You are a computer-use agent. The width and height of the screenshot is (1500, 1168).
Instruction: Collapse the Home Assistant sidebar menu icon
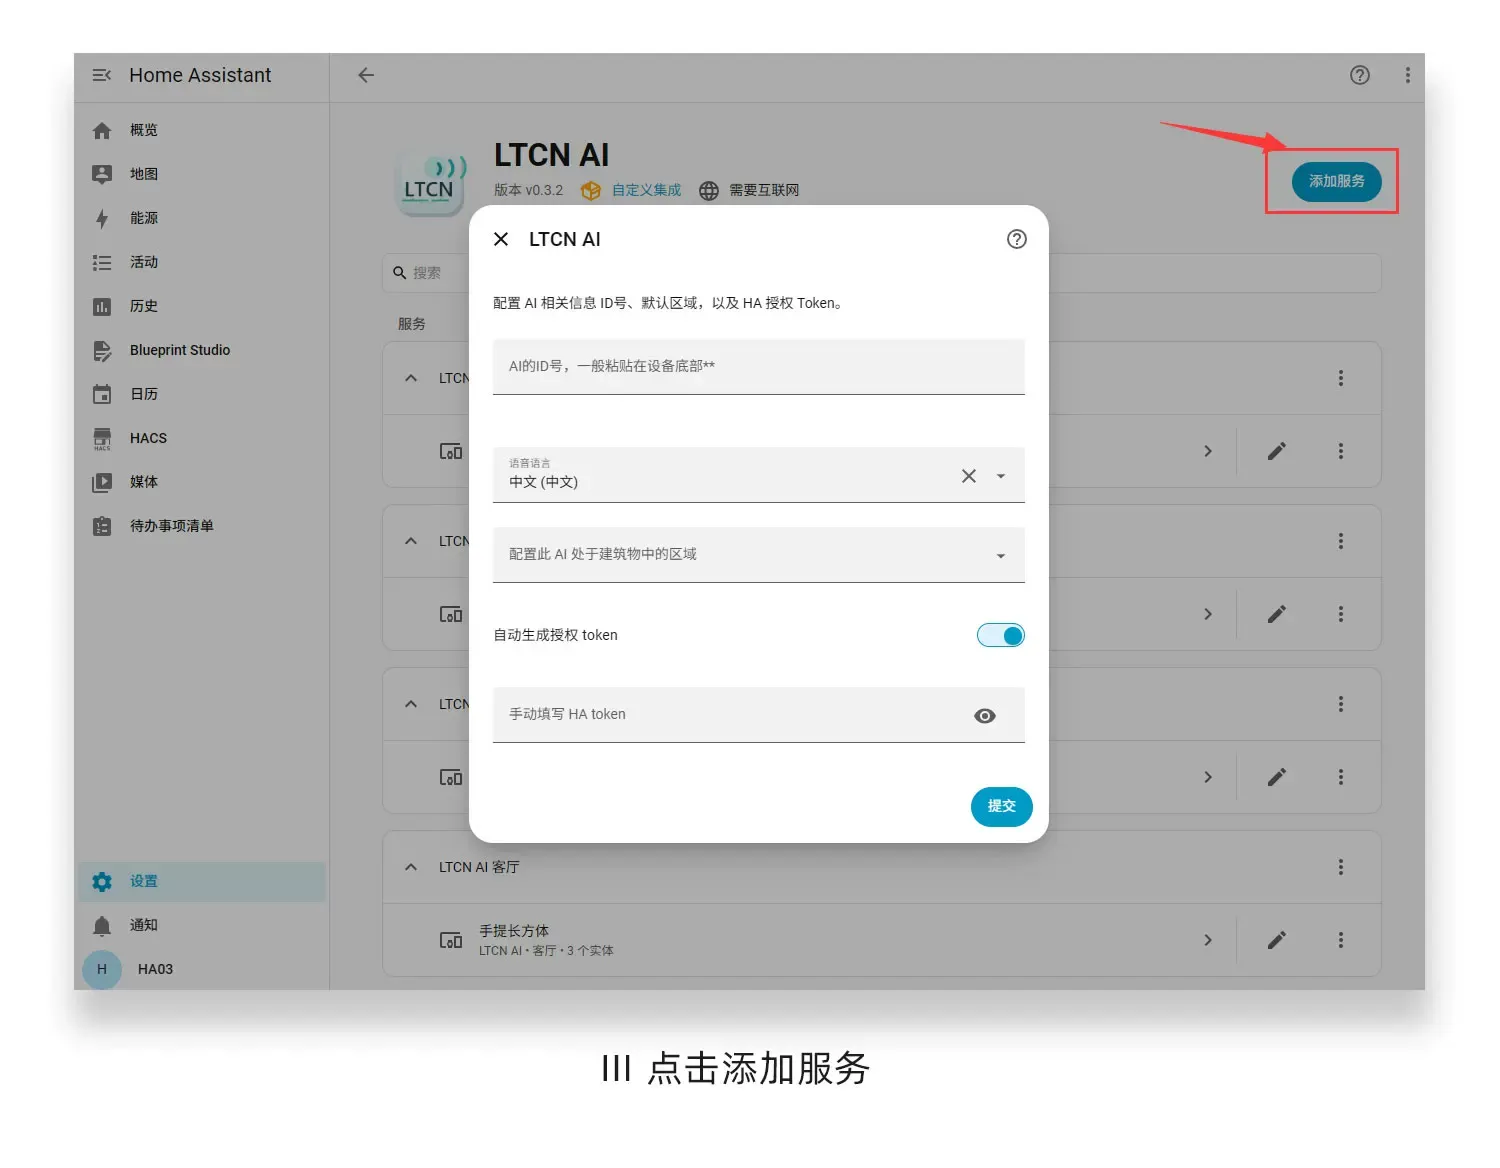pyautogui.click(x=101, y=75)
